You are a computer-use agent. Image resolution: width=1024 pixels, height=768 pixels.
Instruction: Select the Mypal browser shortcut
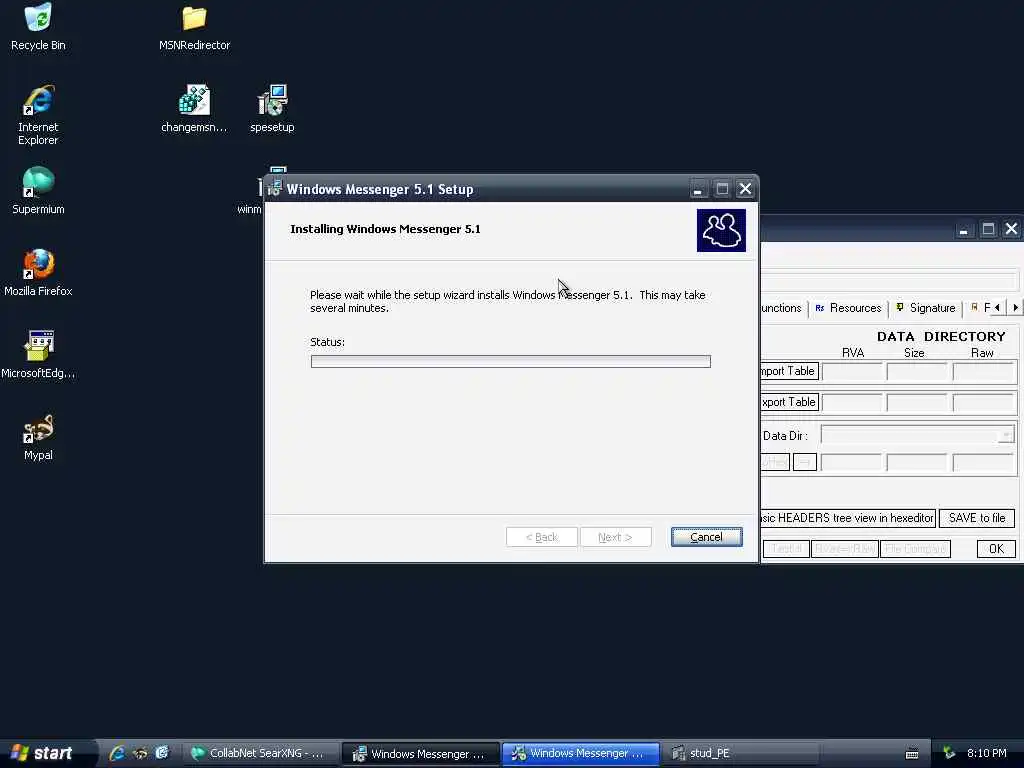38,437
